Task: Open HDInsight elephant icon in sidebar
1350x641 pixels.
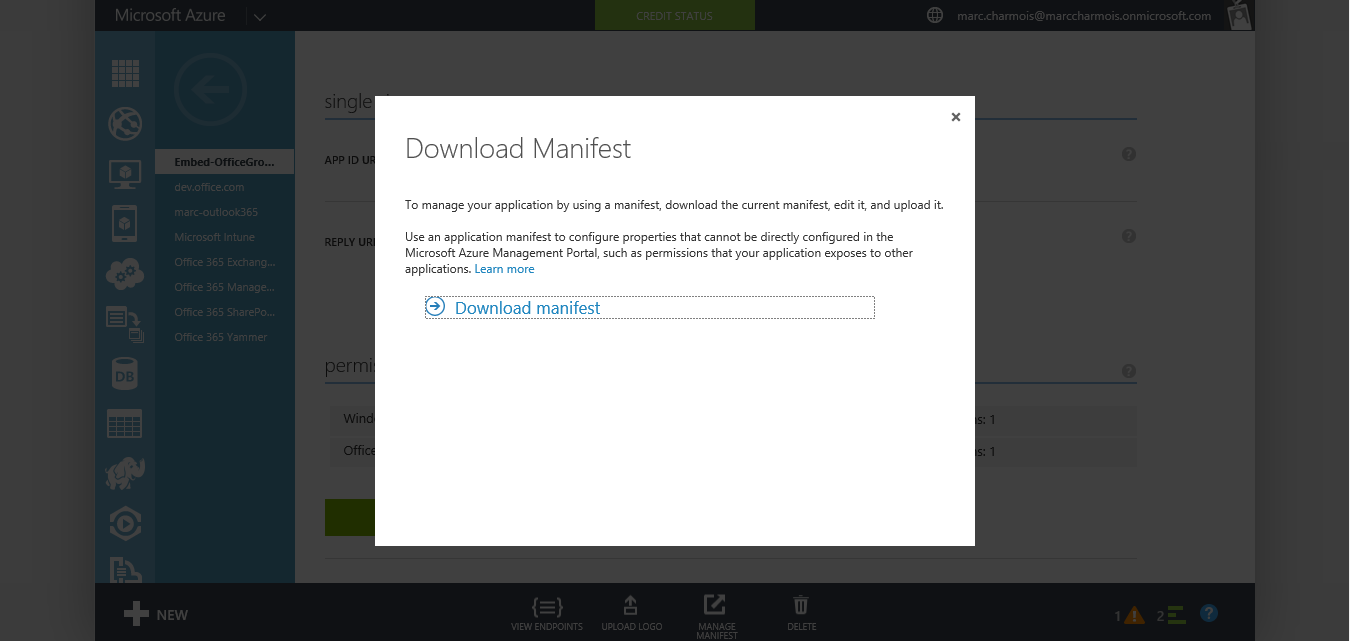Action: tap(125, 474)
